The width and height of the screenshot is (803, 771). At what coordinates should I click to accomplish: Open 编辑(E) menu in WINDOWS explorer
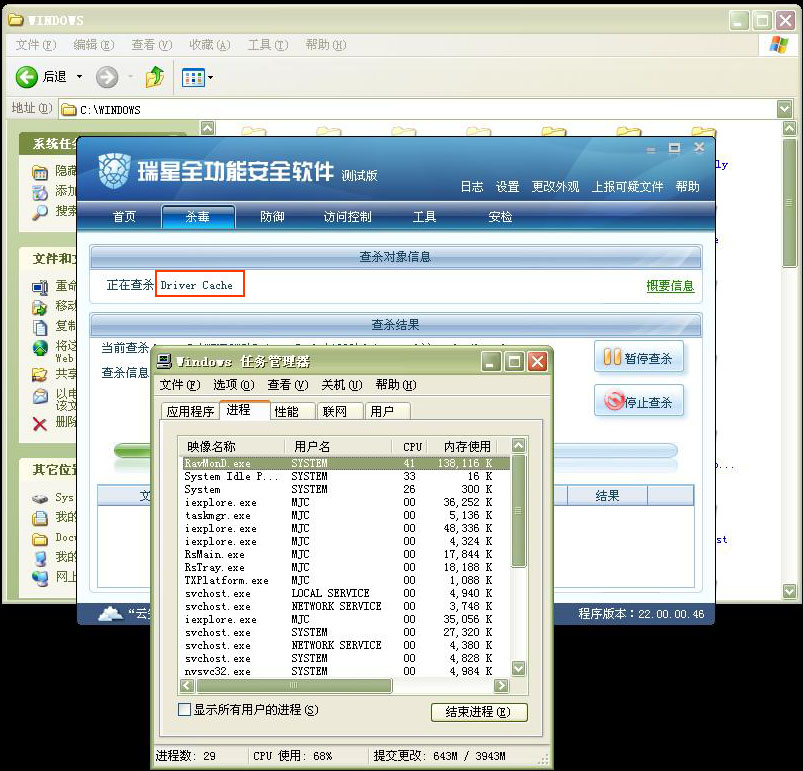point(93,45)
